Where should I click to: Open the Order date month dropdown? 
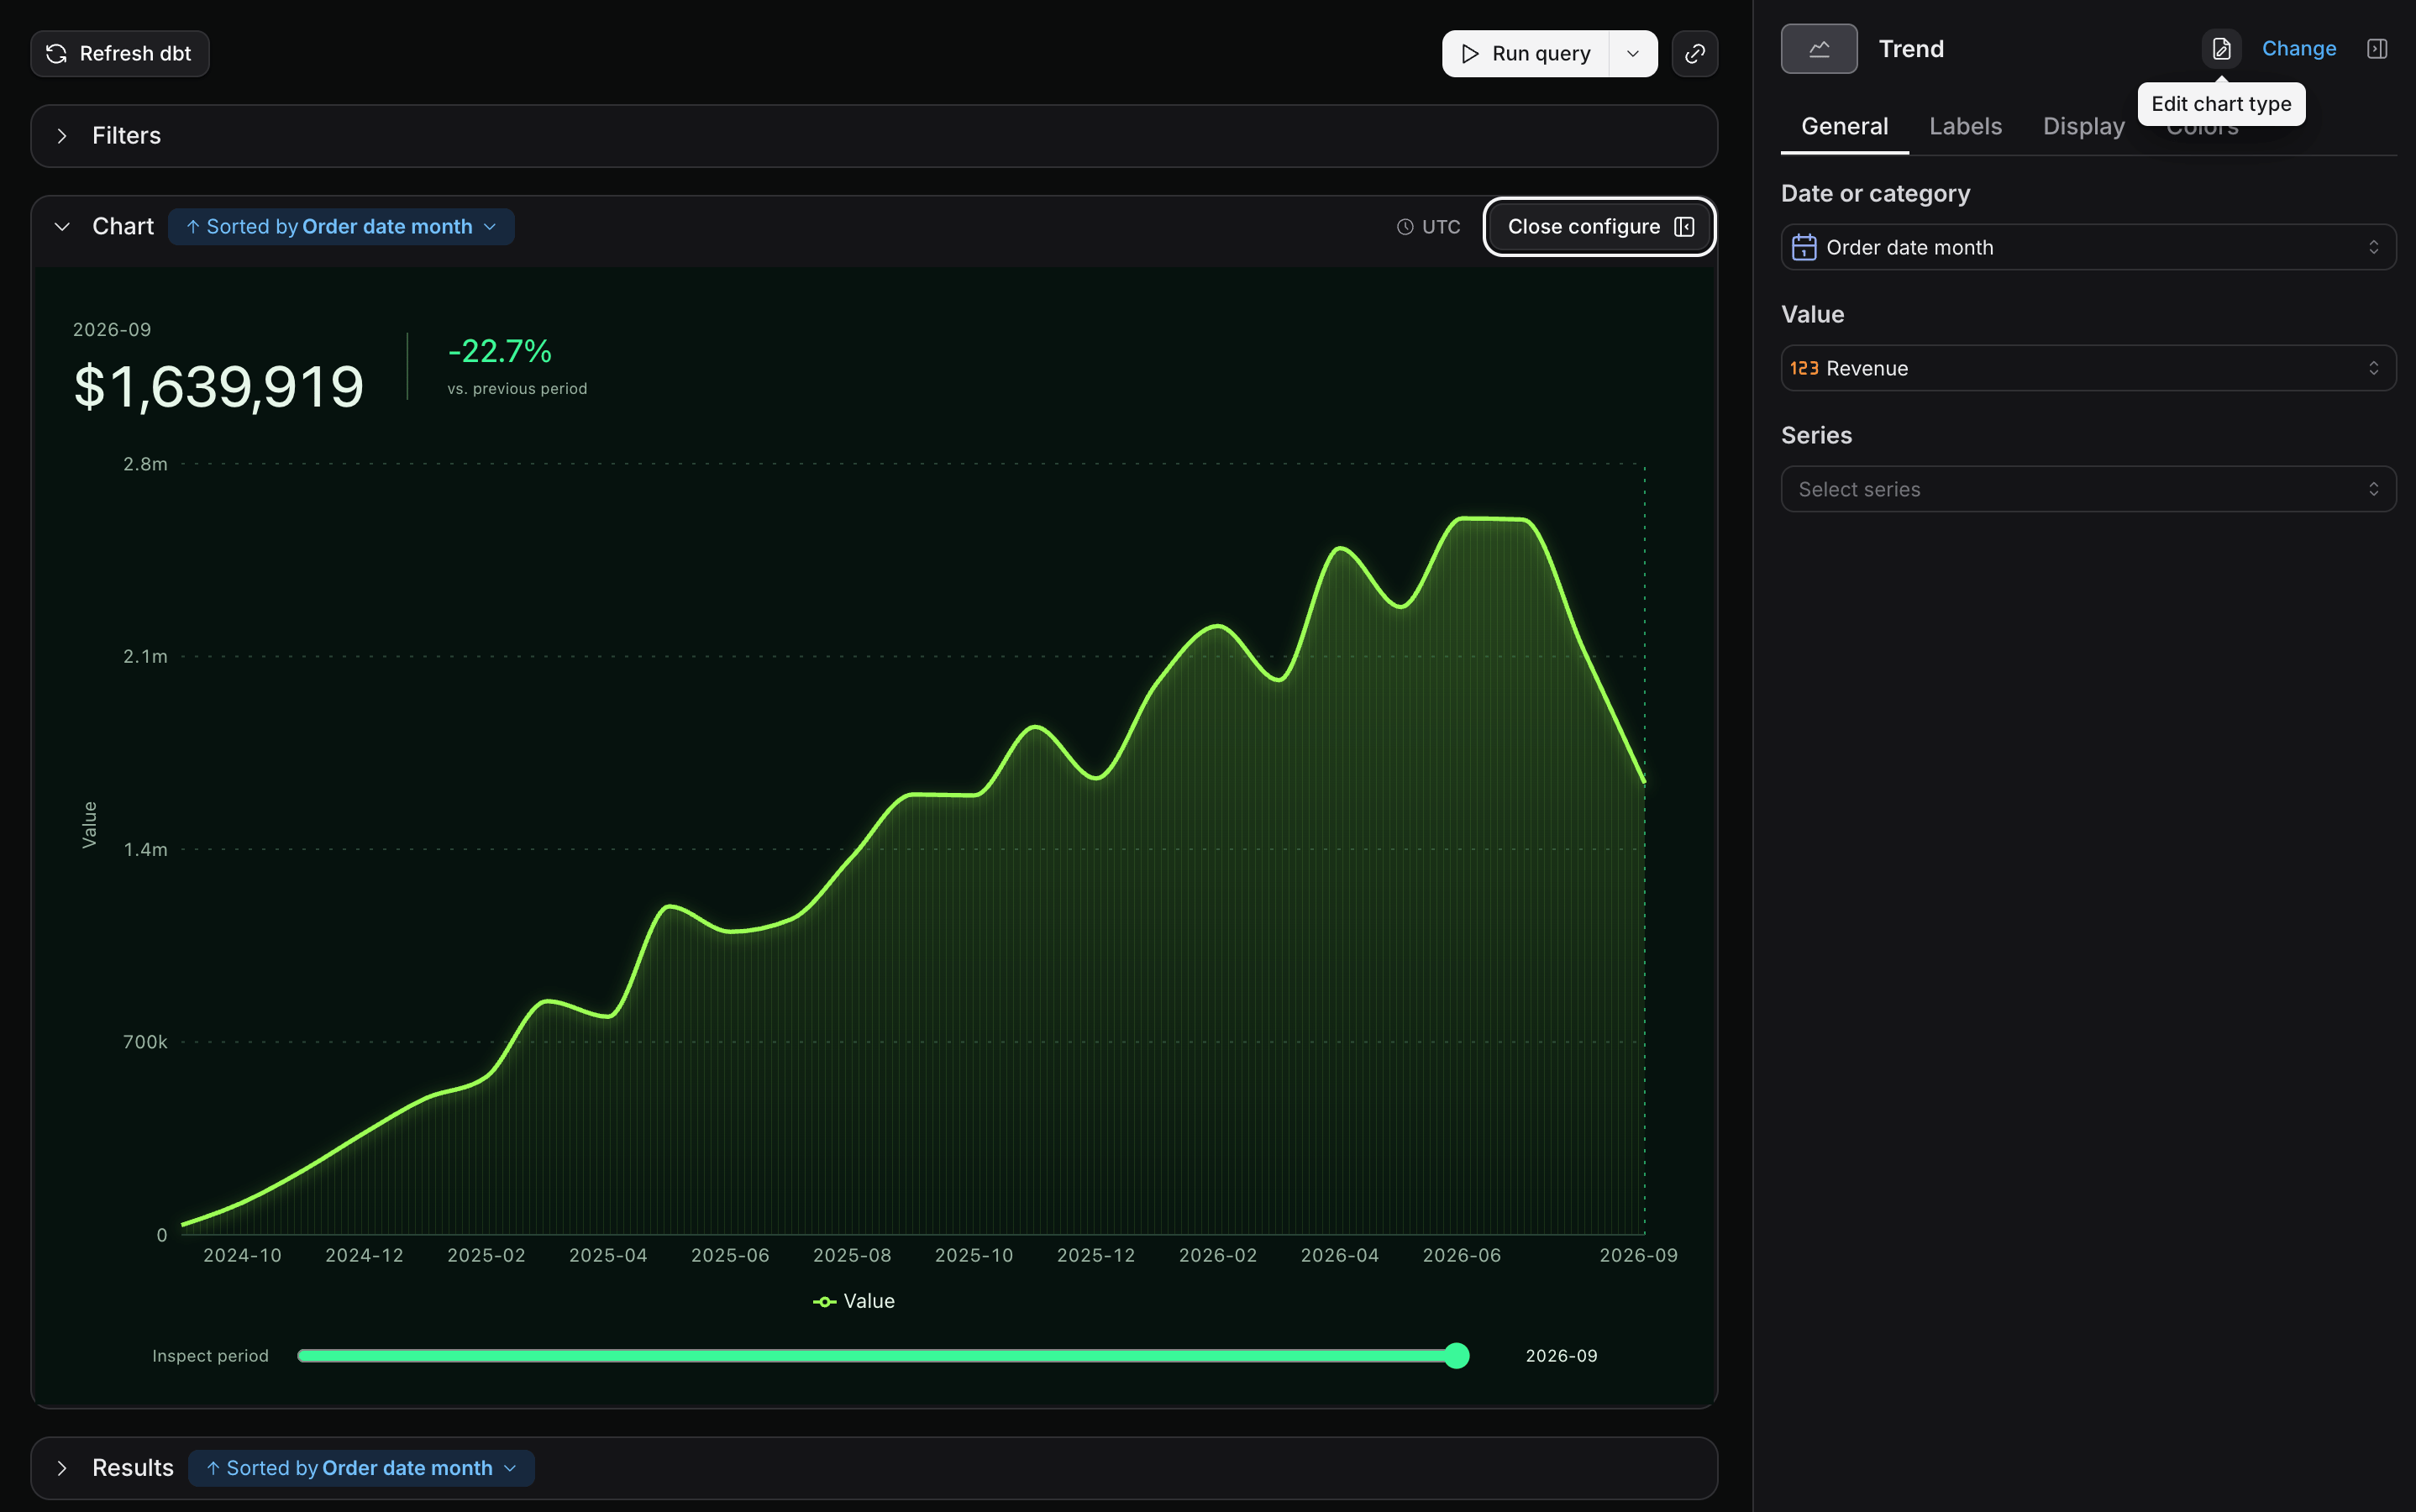coord(2088,247)
